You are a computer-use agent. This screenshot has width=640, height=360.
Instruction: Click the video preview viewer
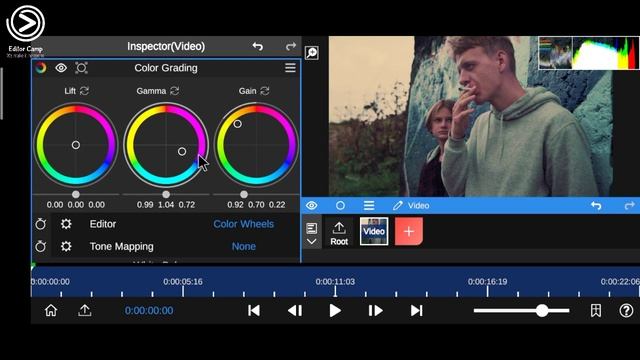[x=470, y=116]
